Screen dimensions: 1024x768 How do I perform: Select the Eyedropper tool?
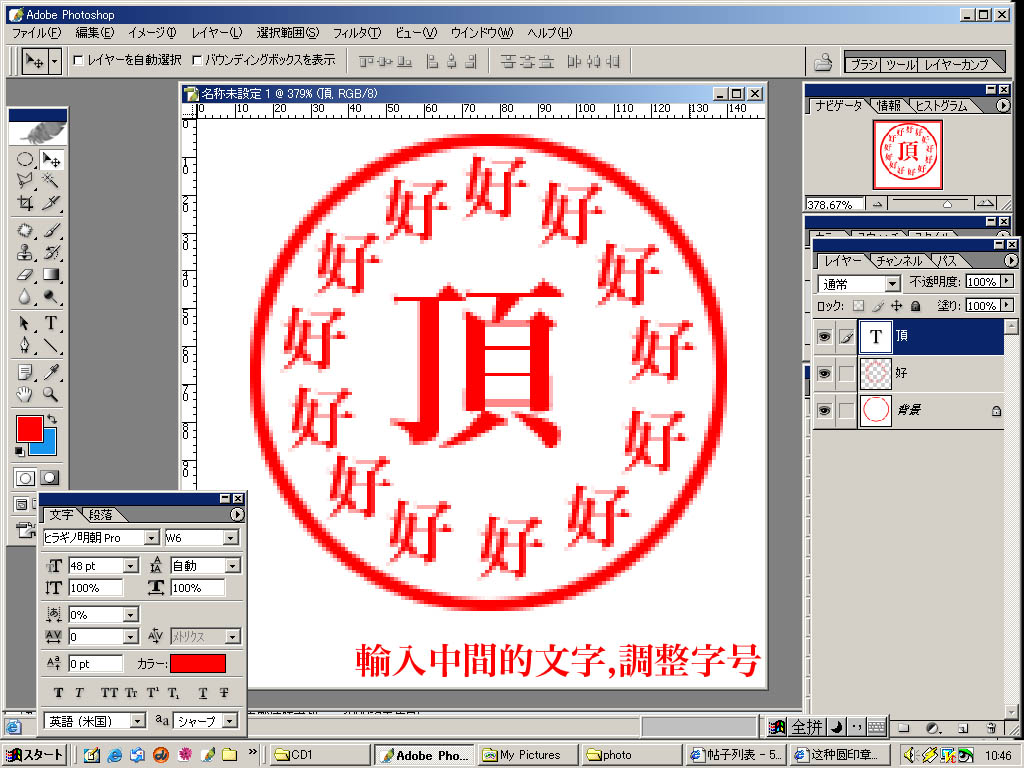coord(51,372)
